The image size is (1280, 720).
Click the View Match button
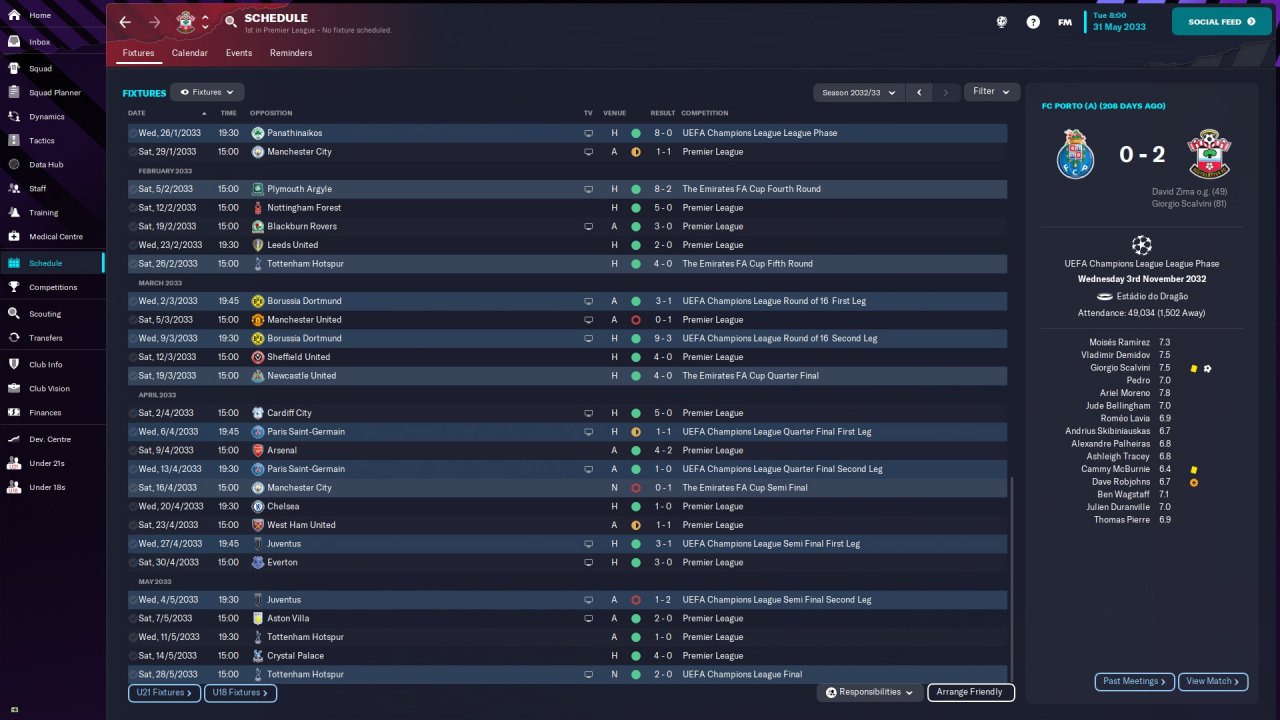[x=1213, y=681]
